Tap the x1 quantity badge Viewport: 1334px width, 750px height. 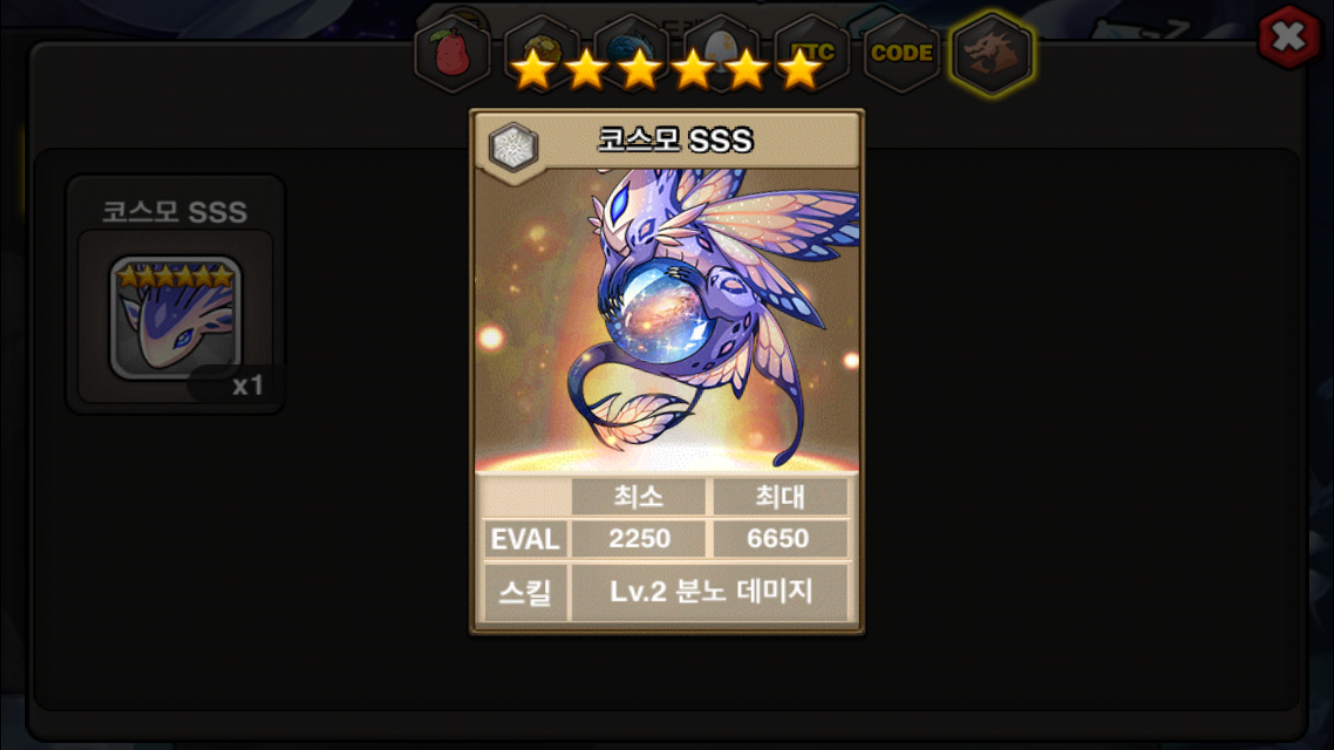click(x=246, y=385)
